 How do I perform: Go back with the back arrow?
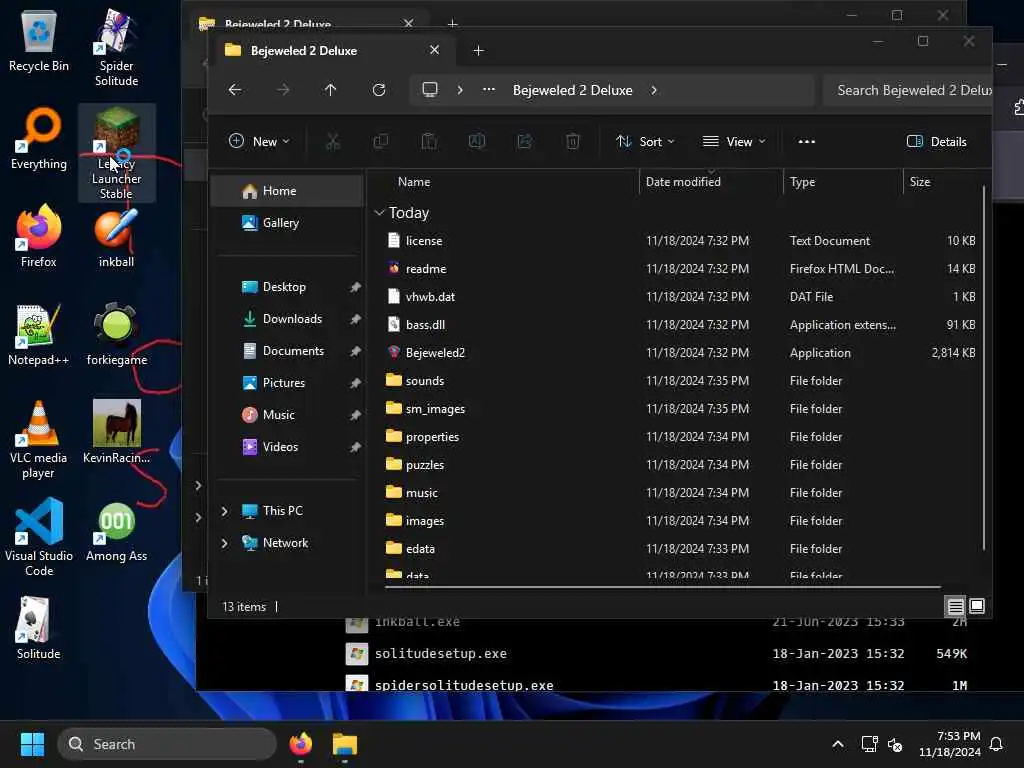click(x=235, y=90)
